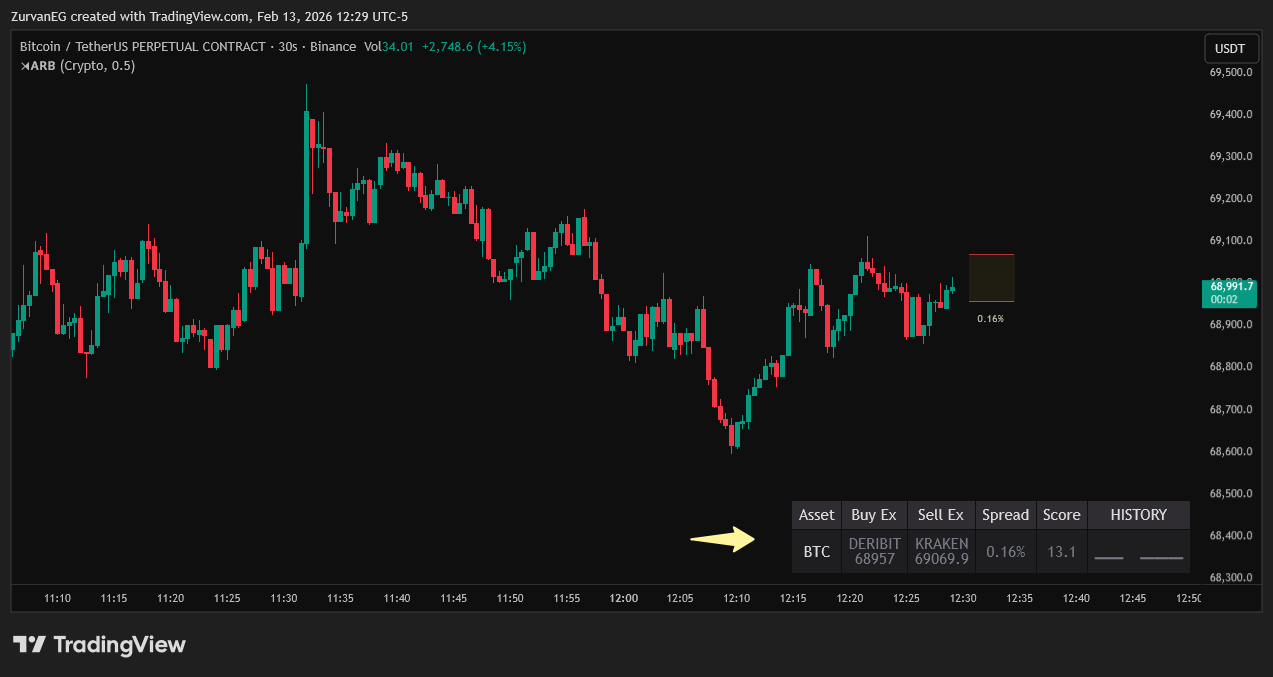Click the 69,500.0 price axis label
This screenshot has height=677, width=1273.
1231,72
